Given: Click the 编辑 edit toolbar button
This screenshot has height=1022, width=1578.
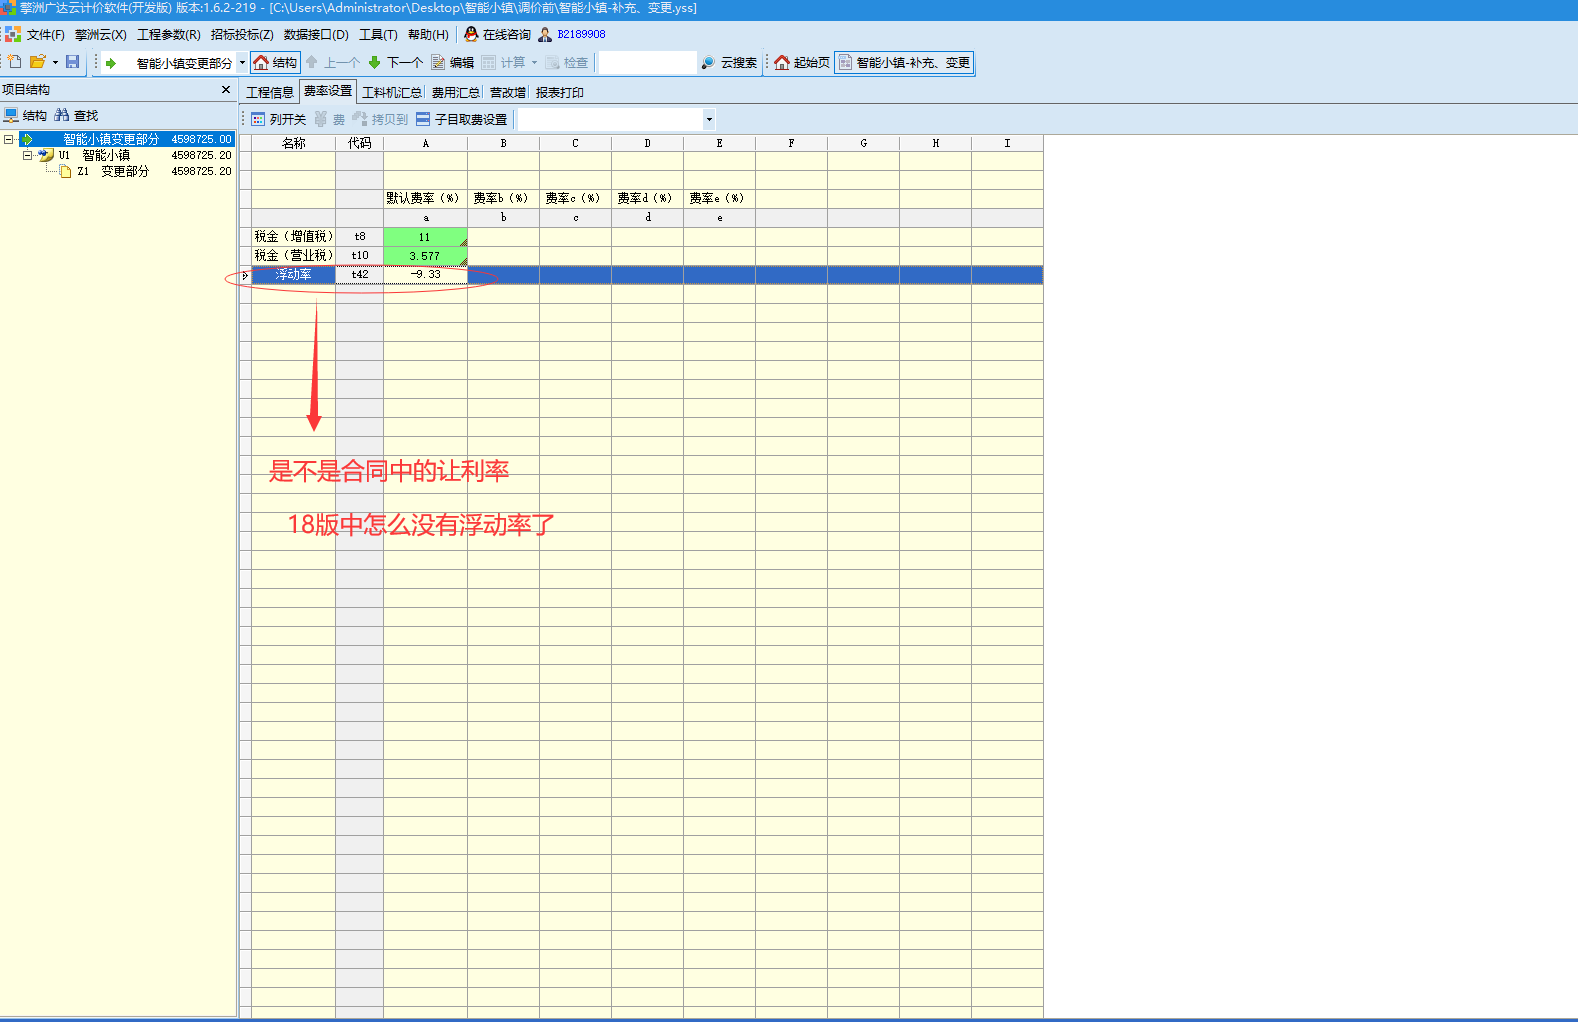Looking at the screenshot, I should click(x=453, y=62).
